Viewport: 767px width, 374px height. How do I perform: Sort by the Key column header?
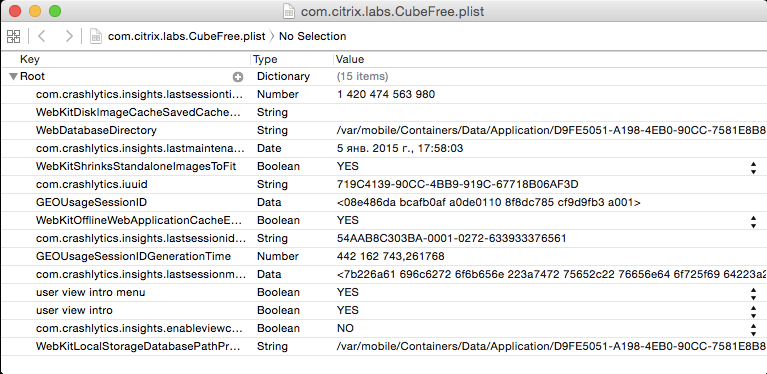coord(30,59)
